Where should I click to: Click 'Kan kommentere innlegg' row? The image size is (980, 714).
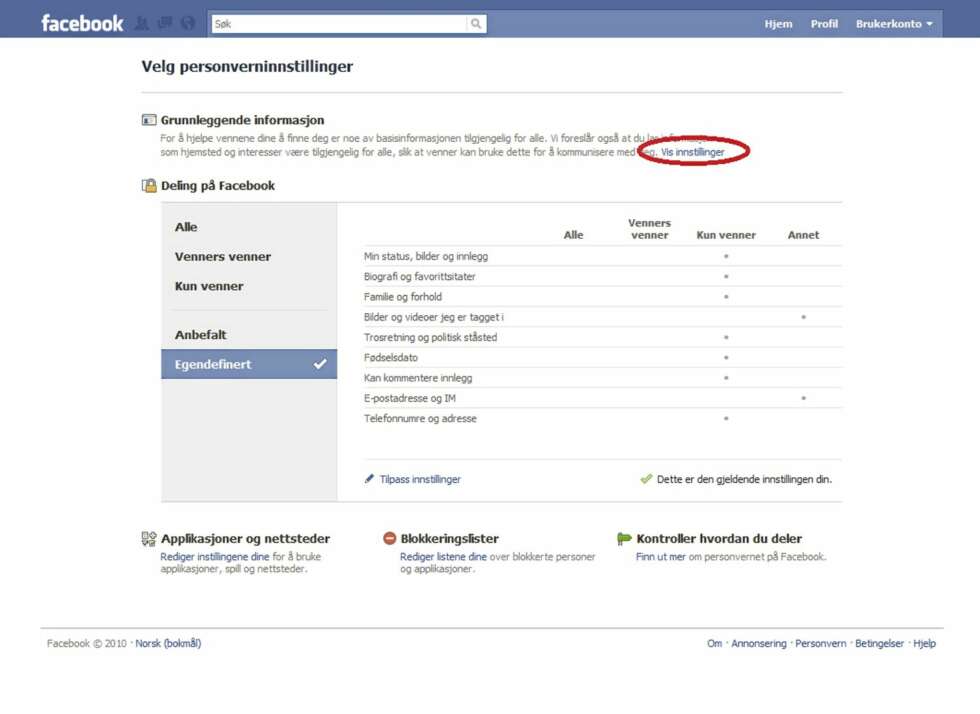(602, 378)
